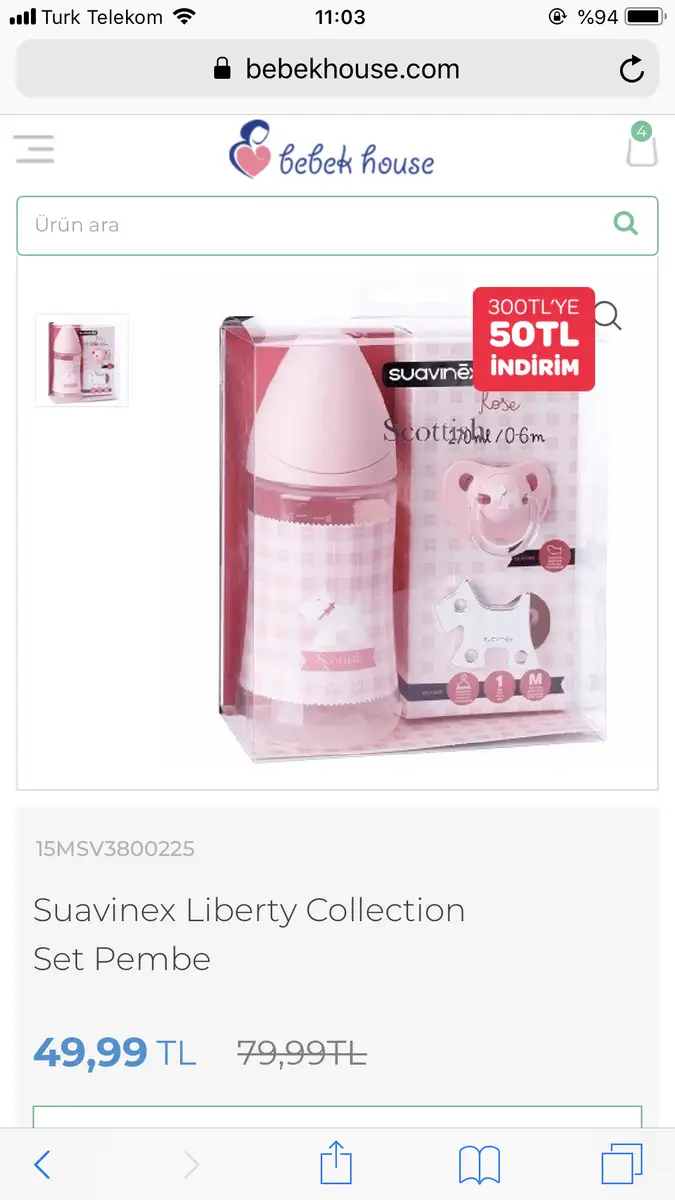Tap the green-bordered button below price
675x1200 pixels.
337,1117
